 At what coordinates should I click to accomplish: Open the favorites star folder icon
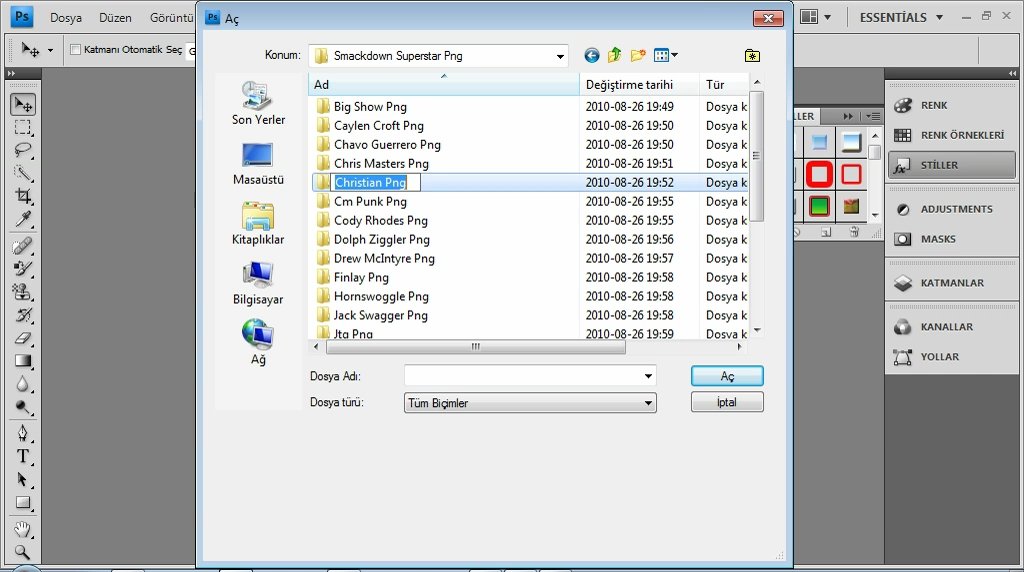[752, 56]
